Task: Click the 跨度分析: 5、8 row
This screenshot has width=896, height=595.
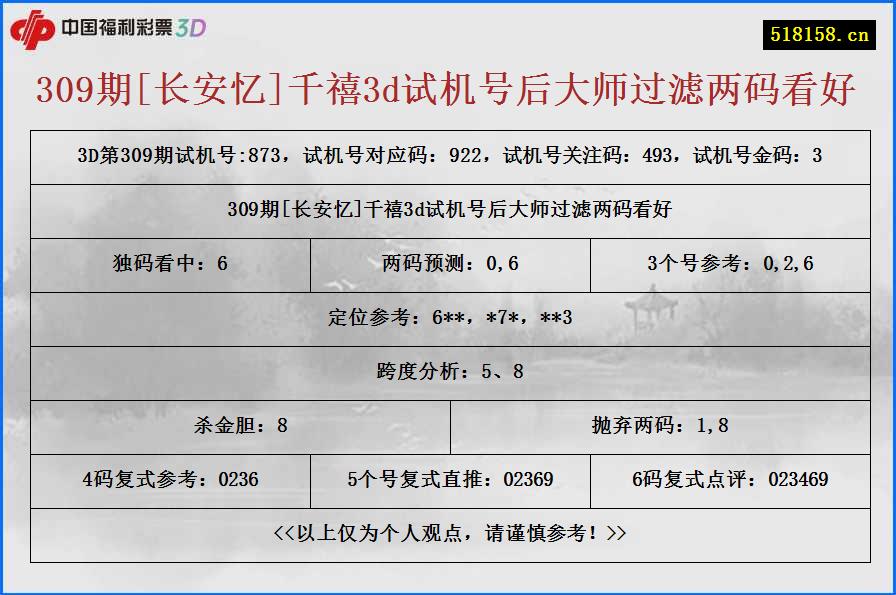Action: 448,373
